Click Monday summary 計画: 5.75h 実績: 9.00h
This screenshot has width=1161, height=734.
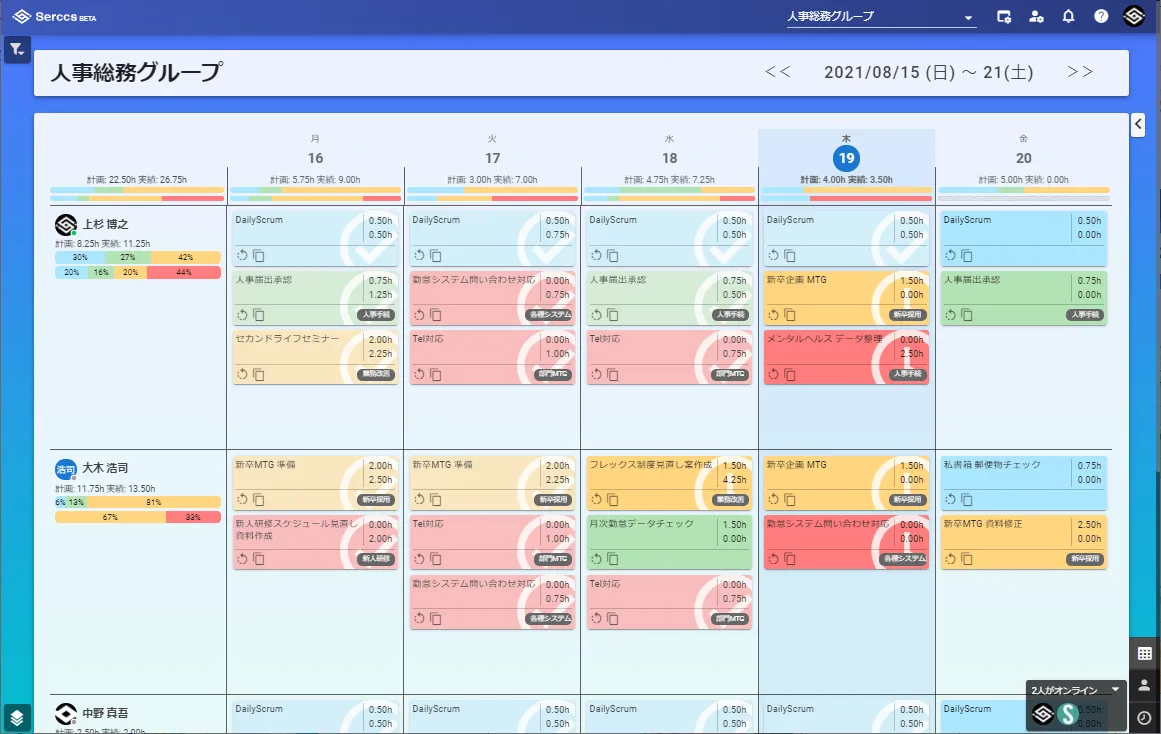315,179
